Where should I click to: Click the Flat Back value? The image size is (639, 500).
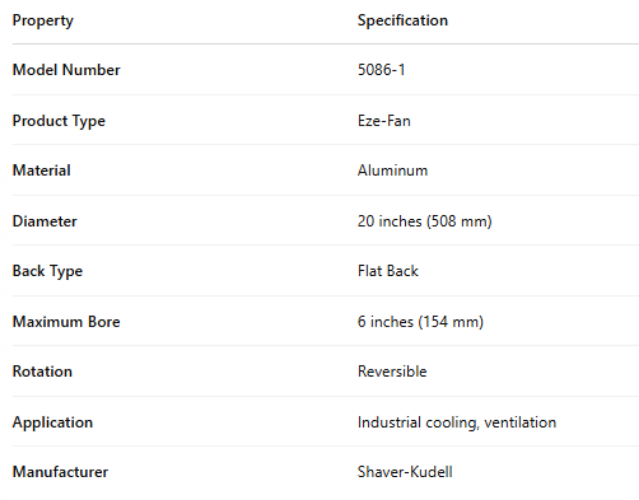tap(388, 271)
